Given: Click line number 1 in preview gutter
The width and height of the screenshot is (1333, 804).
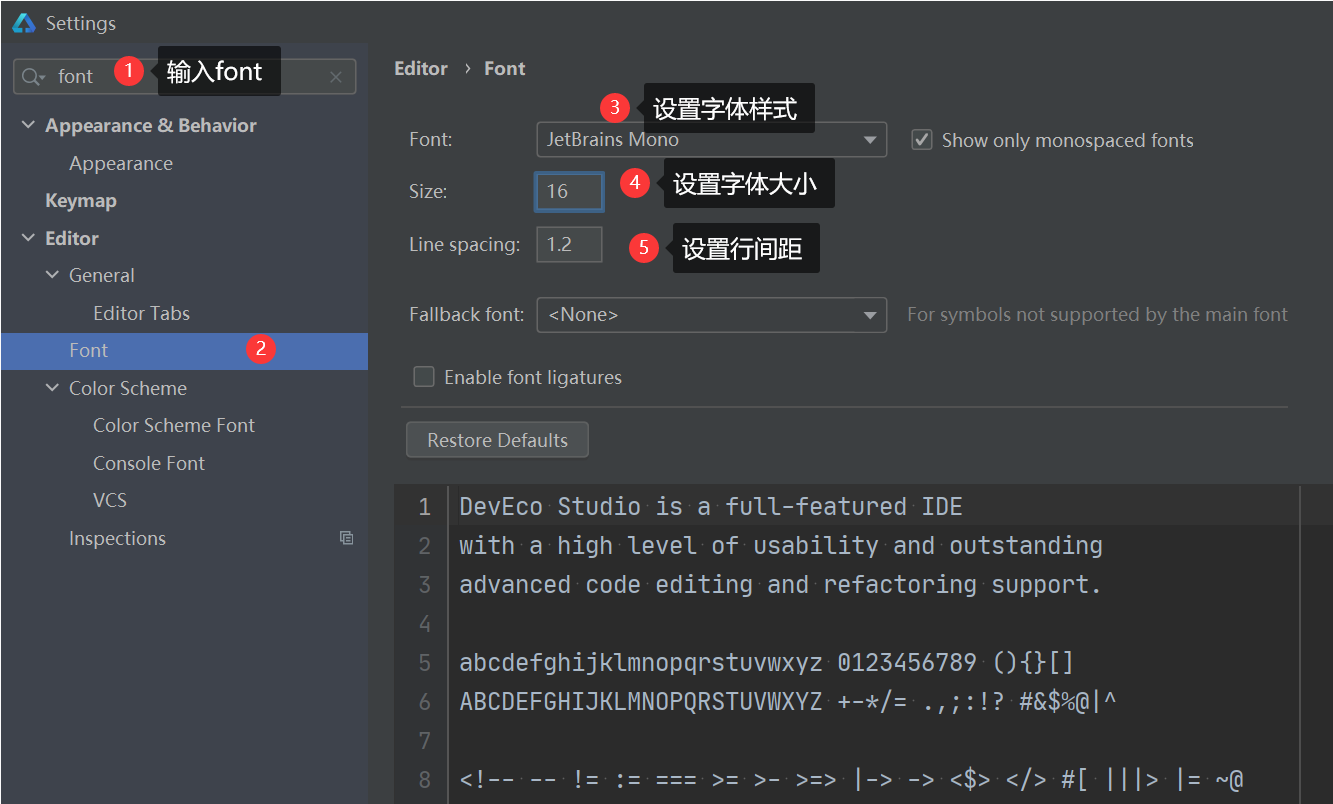Looking at the screenshot, I should (424, 507).
